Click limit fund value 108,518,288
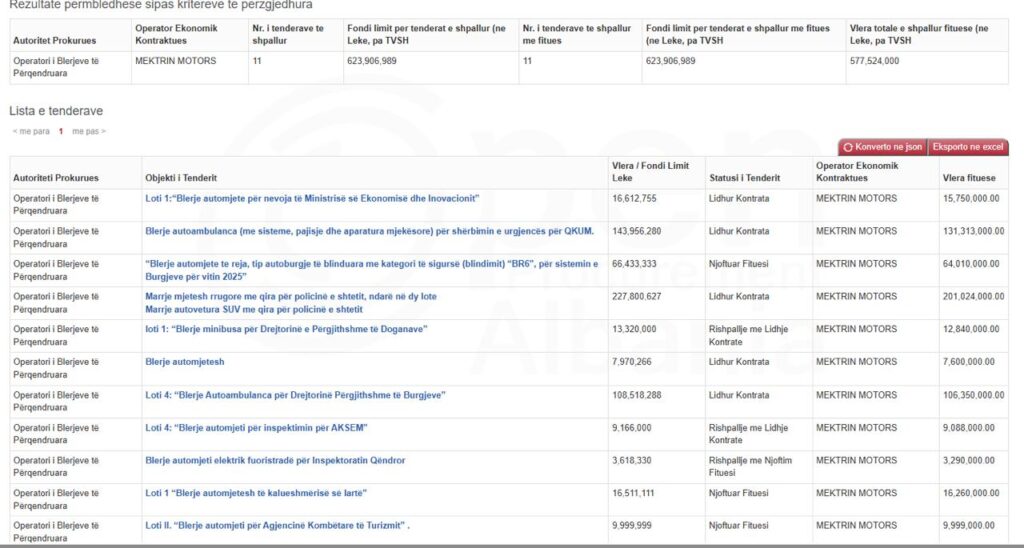Viewport: 1024px width, 548px height. tap(637, 395)
